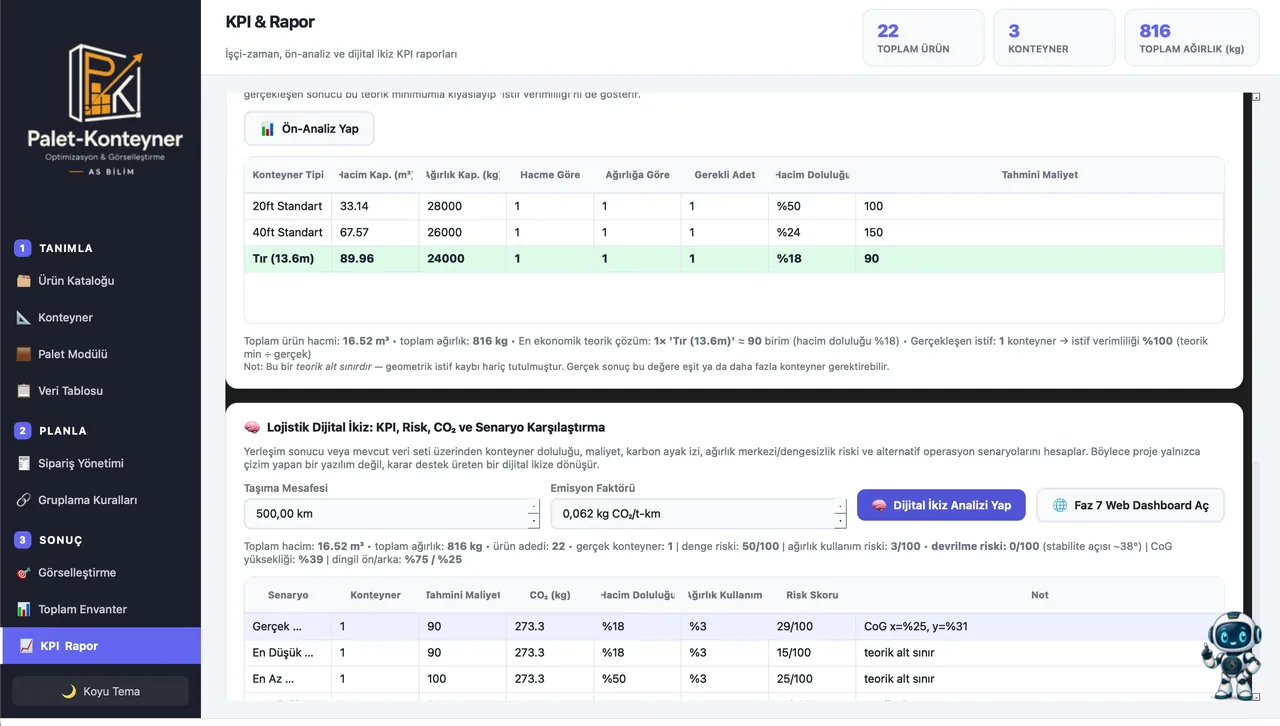This screenshot has width=1280, height=726.
Task: Click the Tahmini Maliyet header in container table
Action: click(x=1040, y=175)
